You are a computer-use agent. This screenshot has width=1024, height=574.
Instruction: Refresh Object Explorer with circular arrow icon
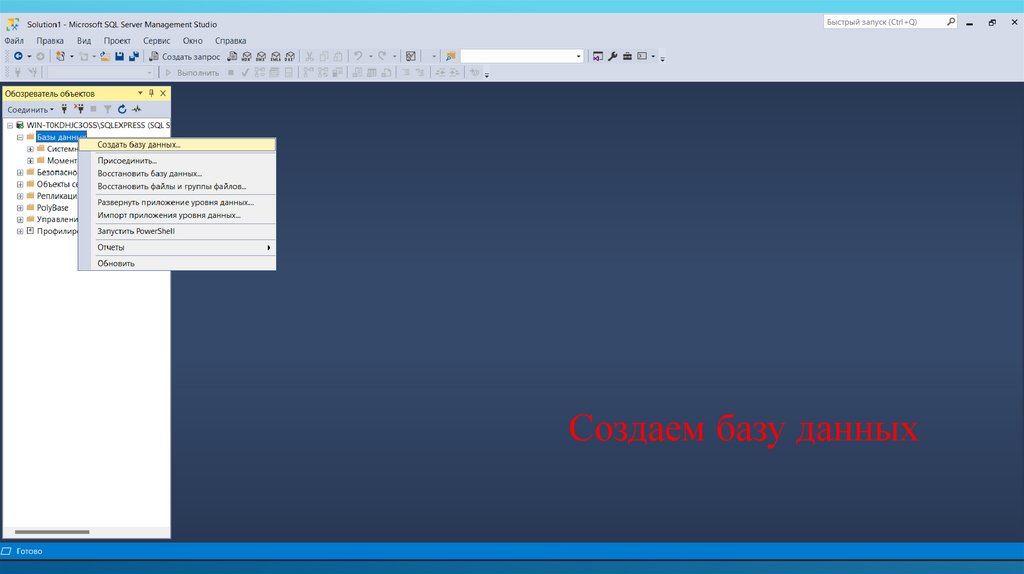(x=122, y=109)
